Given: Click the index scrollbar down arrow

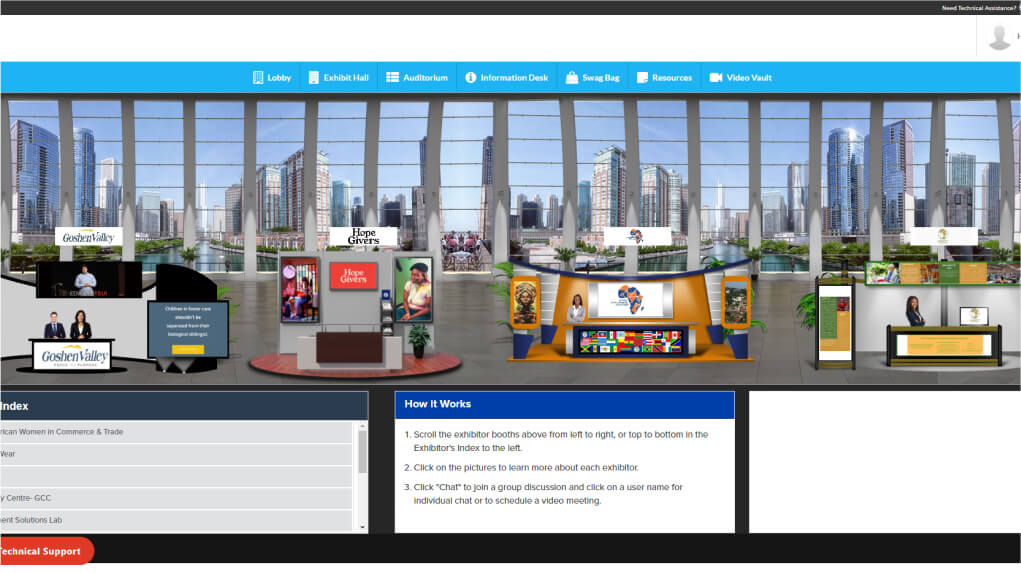Looking at the screenshot, I should click(363, 527).
